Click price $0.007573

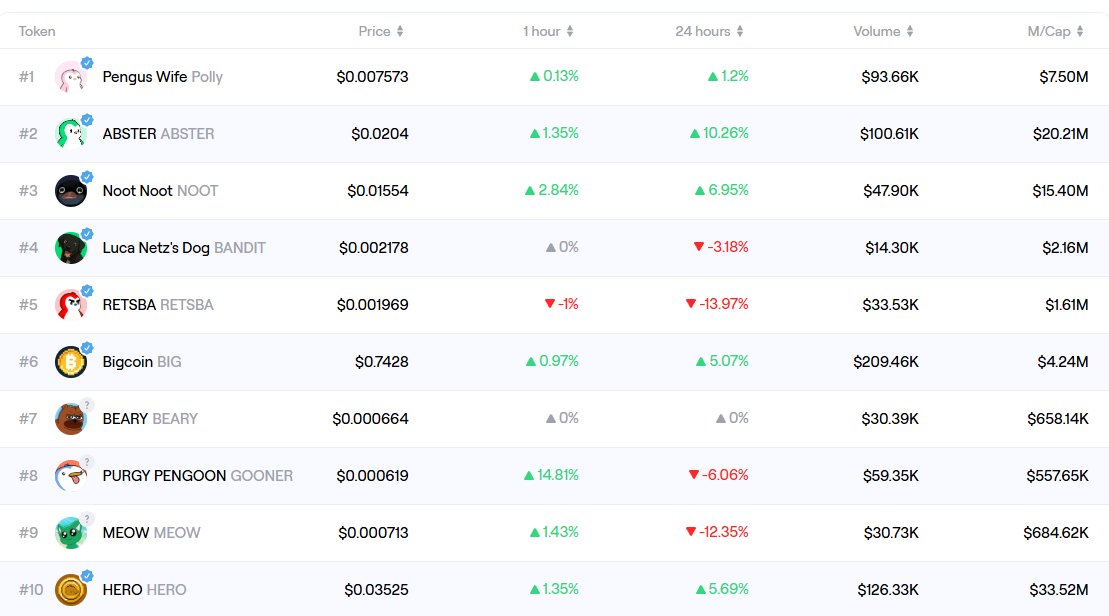372,76
